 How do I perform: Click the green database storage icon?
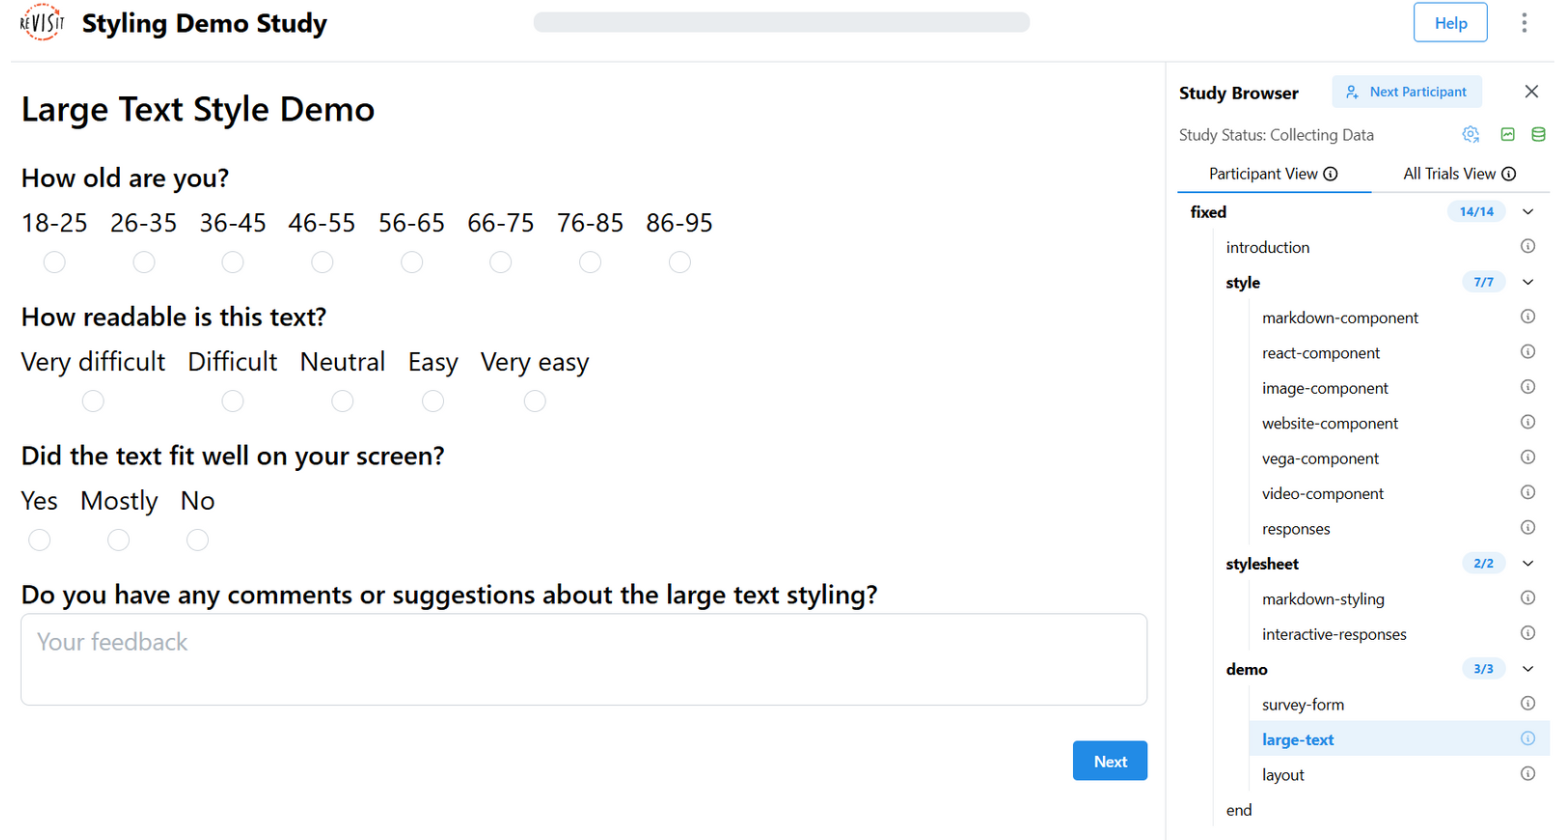point(1538,134)
